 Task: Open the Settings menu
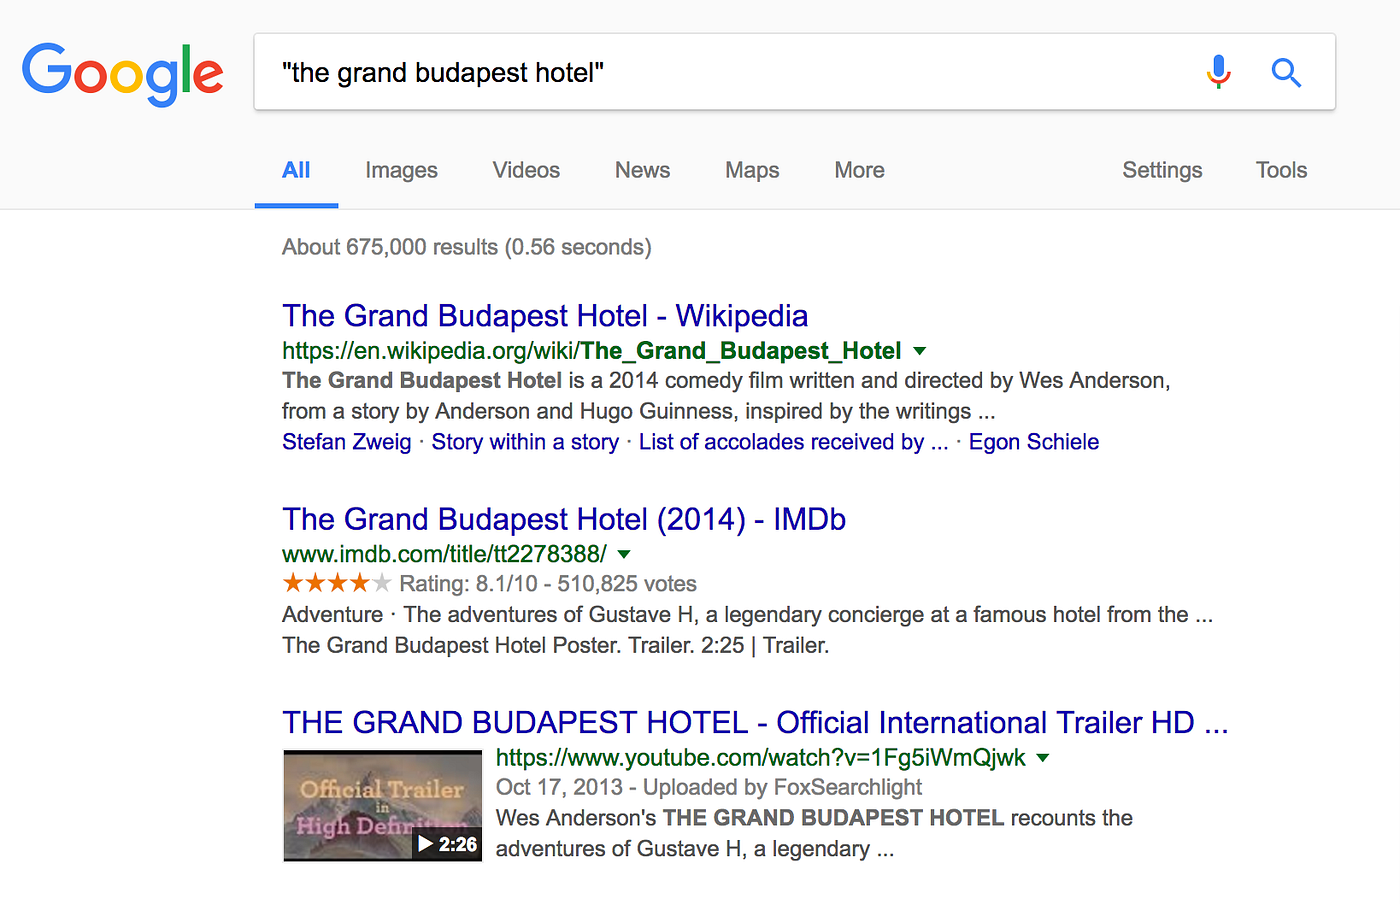tap(1162, 170)
